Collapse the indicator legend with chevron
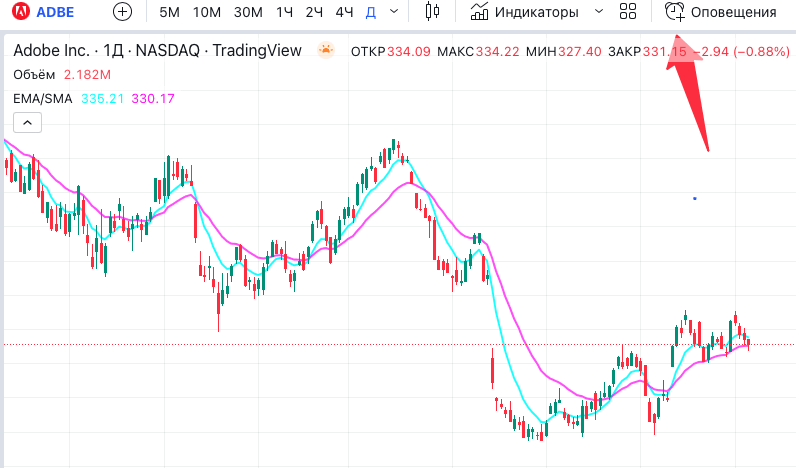 [x=26, y=122]
